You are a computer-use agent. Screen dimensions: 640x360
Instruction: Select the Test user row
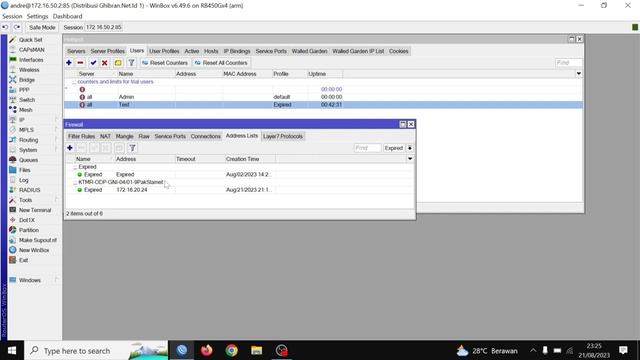pyautogui.click(x=323, y=105)
